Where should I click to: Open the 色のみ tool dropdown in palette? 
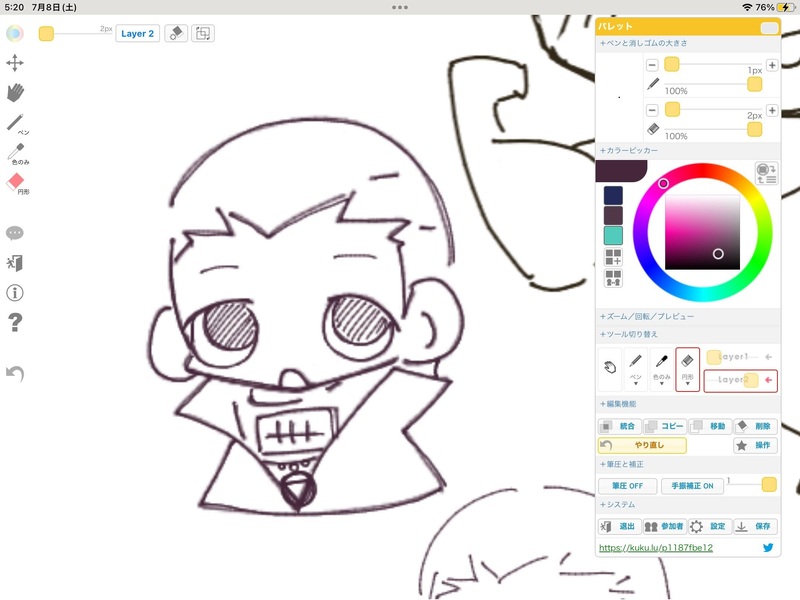click(662, 370)
